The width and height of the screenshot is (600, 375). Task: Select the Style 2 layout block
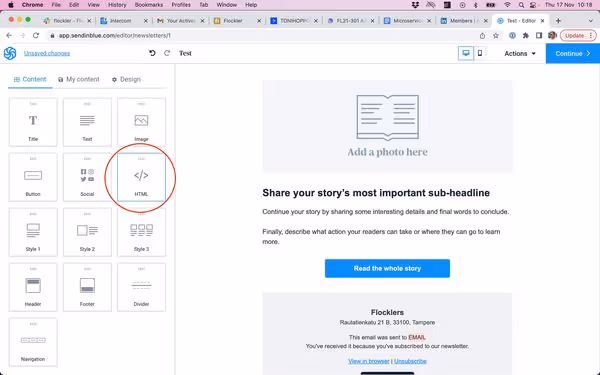click(x=87, y=232)
